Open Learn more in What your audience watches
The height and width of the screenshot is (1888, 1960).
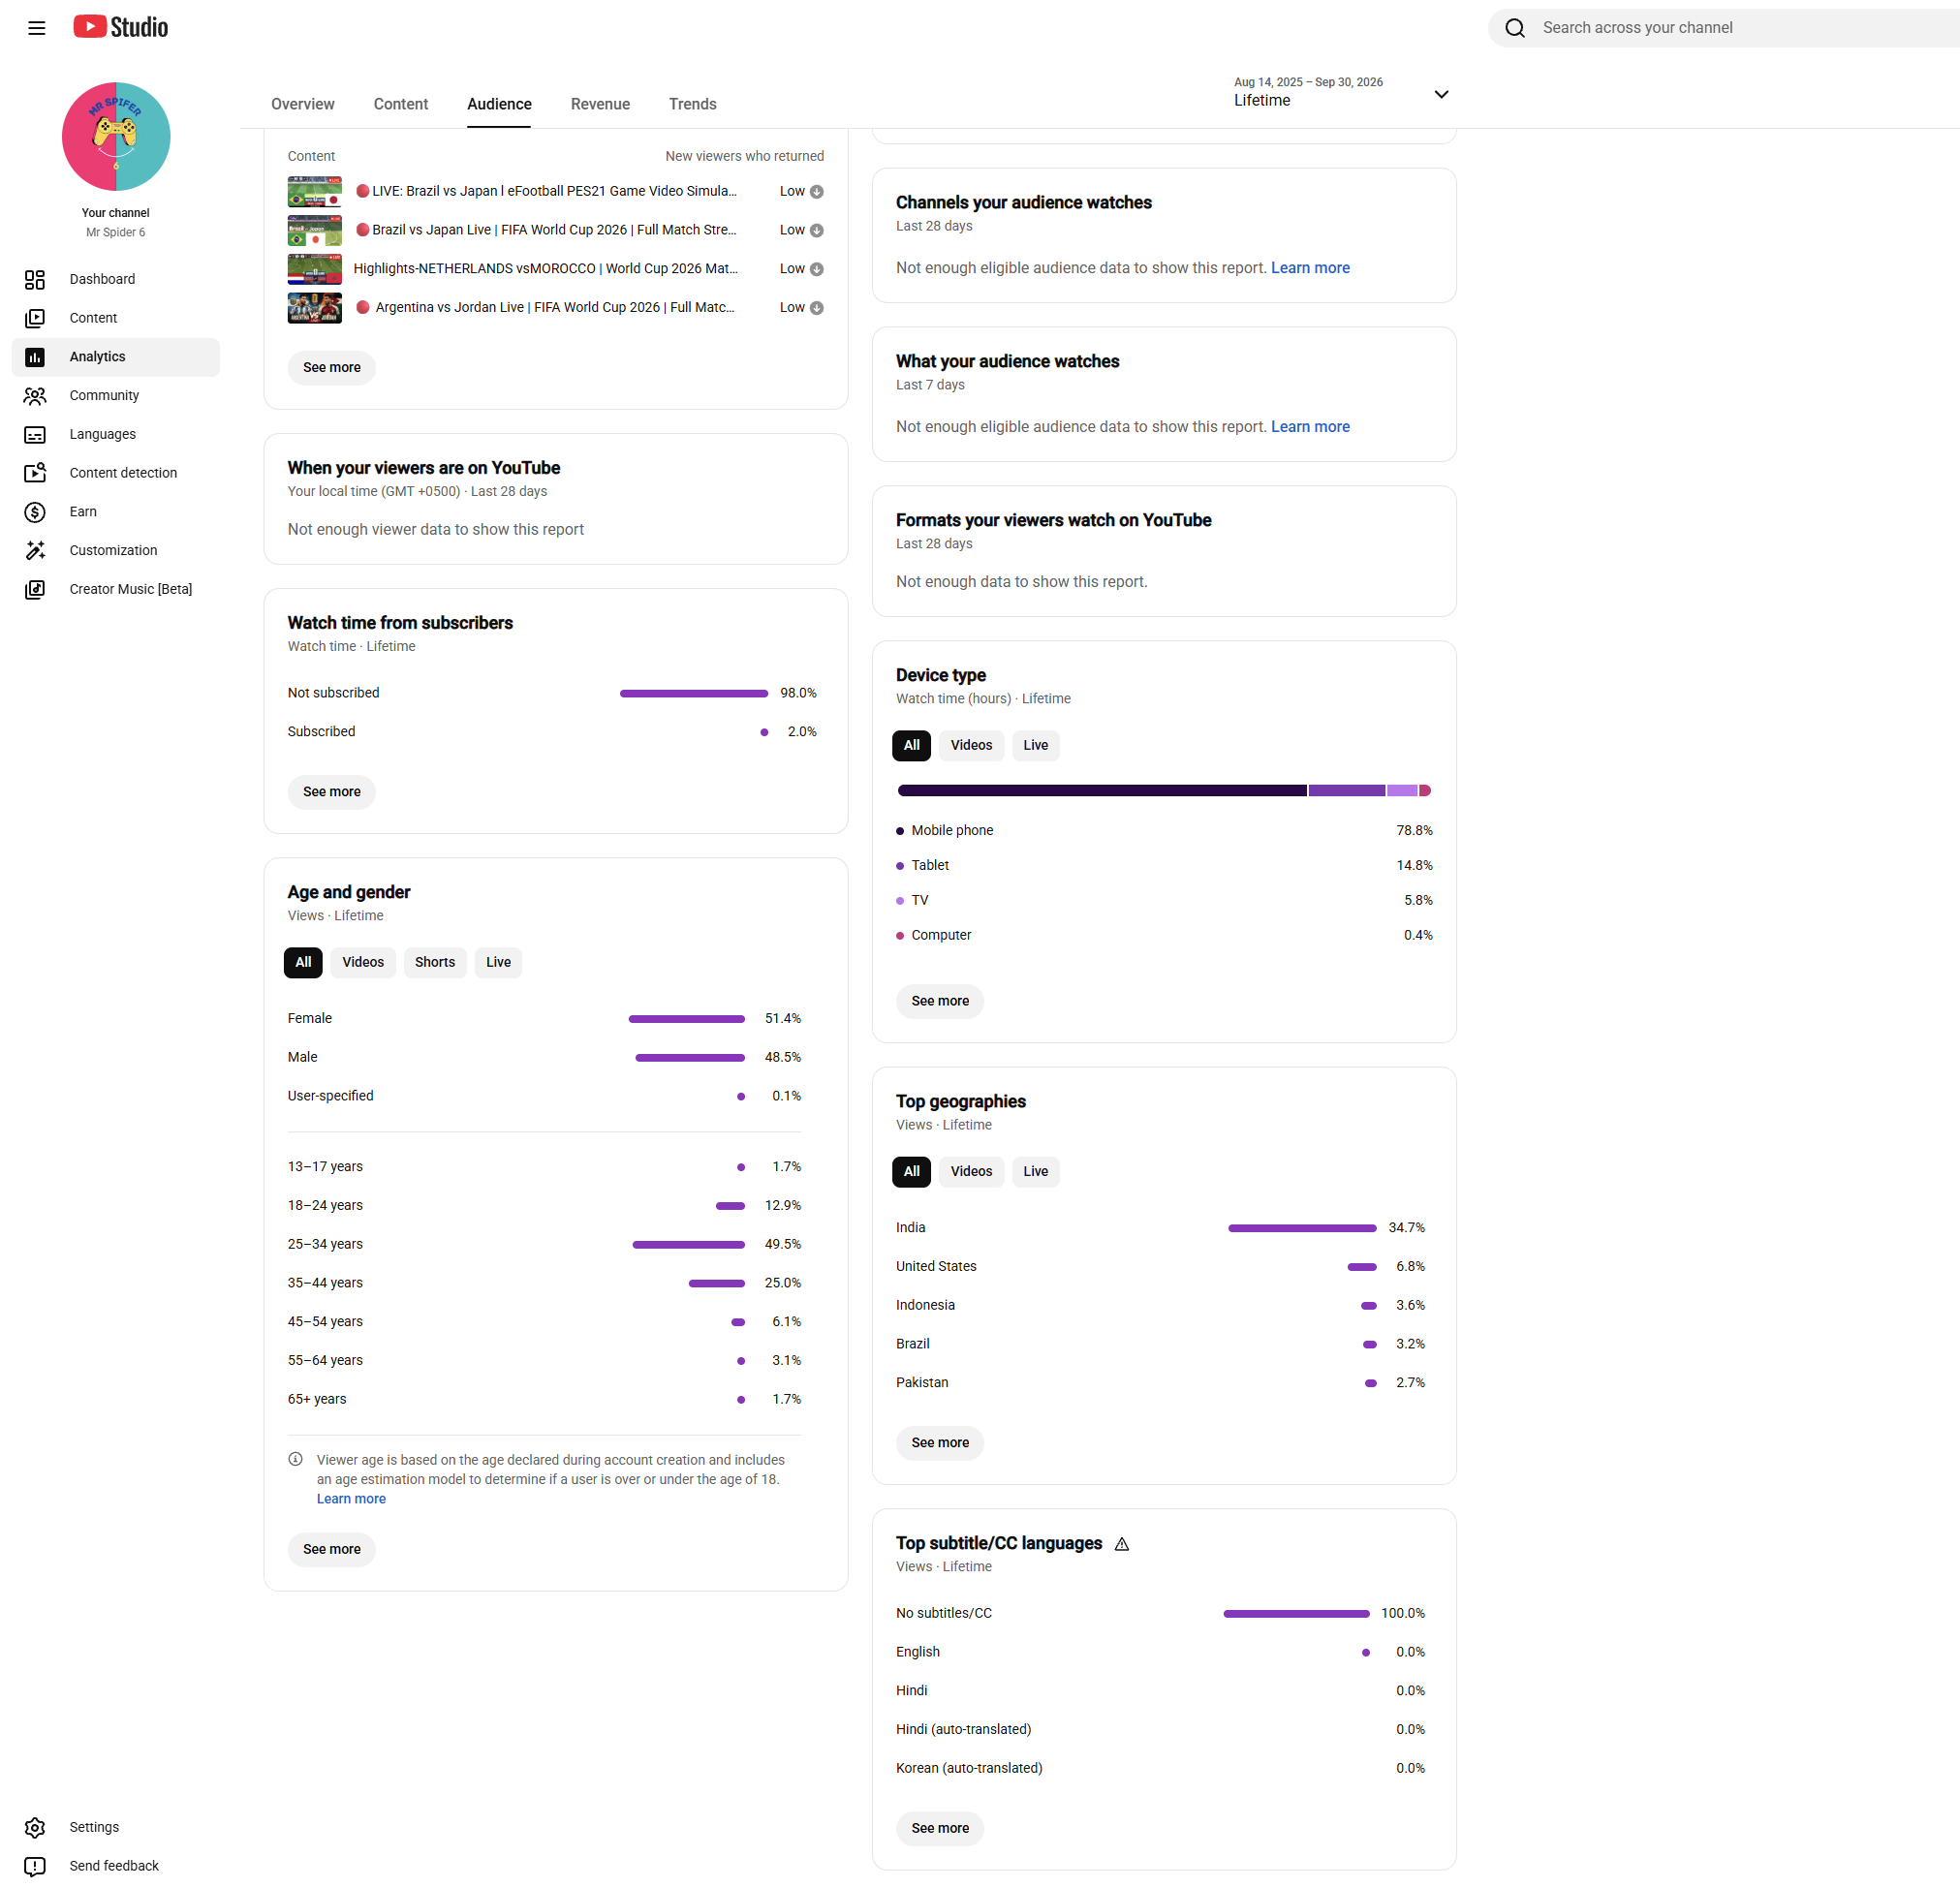click(1310, 427)
